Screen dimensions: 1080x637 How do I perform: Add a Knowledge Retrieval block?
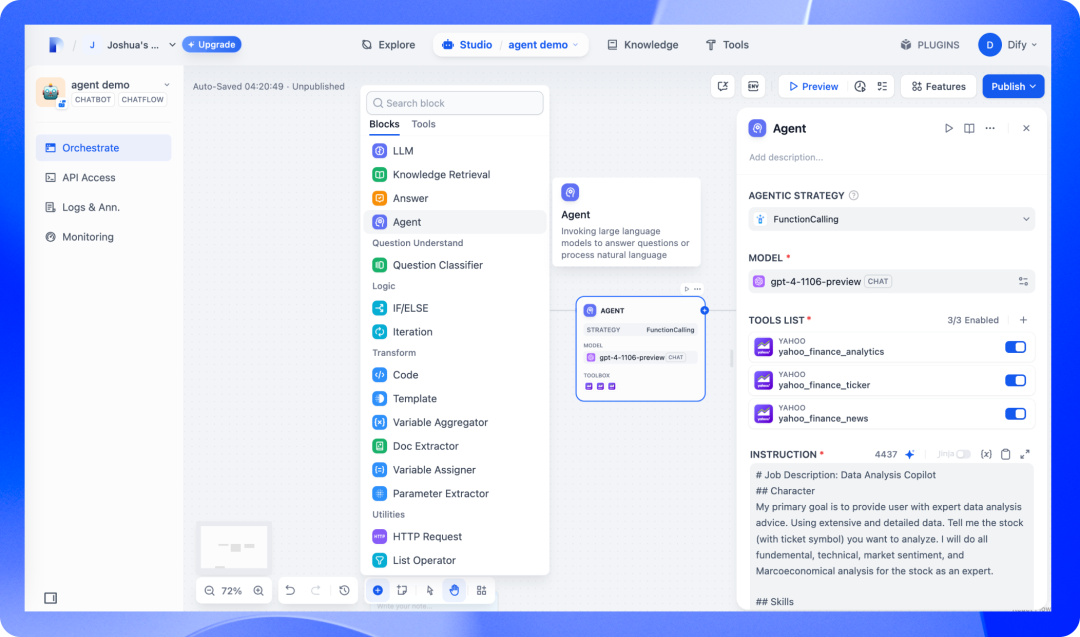[x=455, y=174]
